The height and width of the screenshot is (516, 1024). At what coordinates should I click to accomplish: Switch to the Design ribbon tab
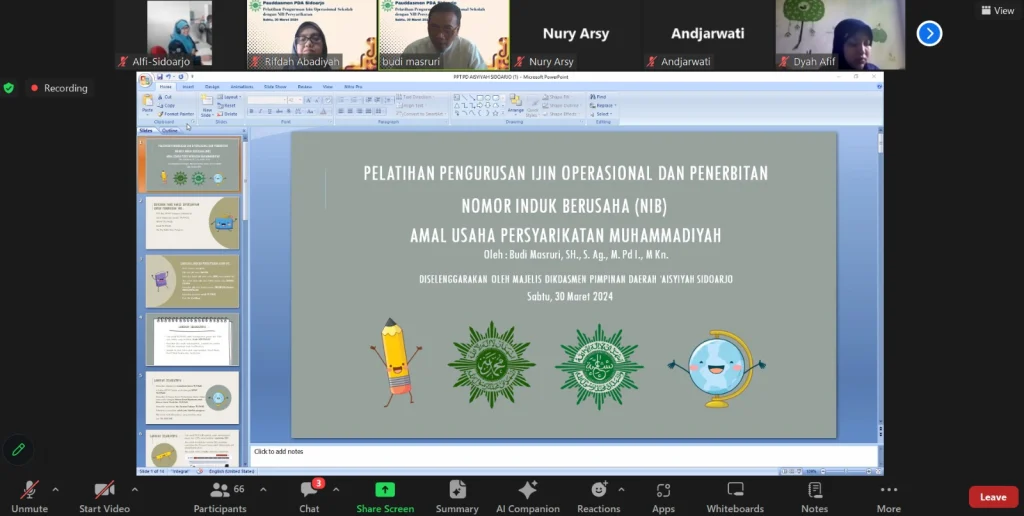(212, 86)
